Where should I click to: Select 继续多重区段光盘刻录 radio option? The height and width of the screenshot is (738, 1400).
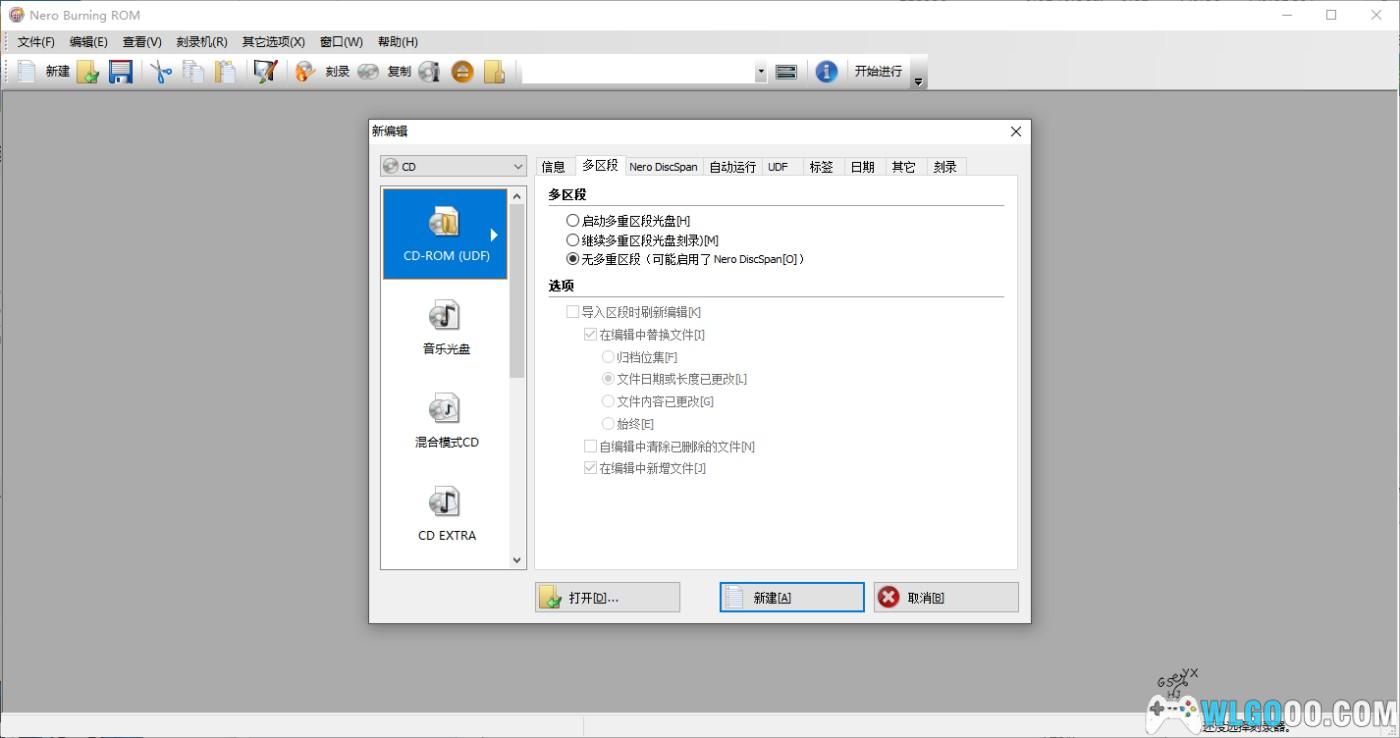coord(573,240)
